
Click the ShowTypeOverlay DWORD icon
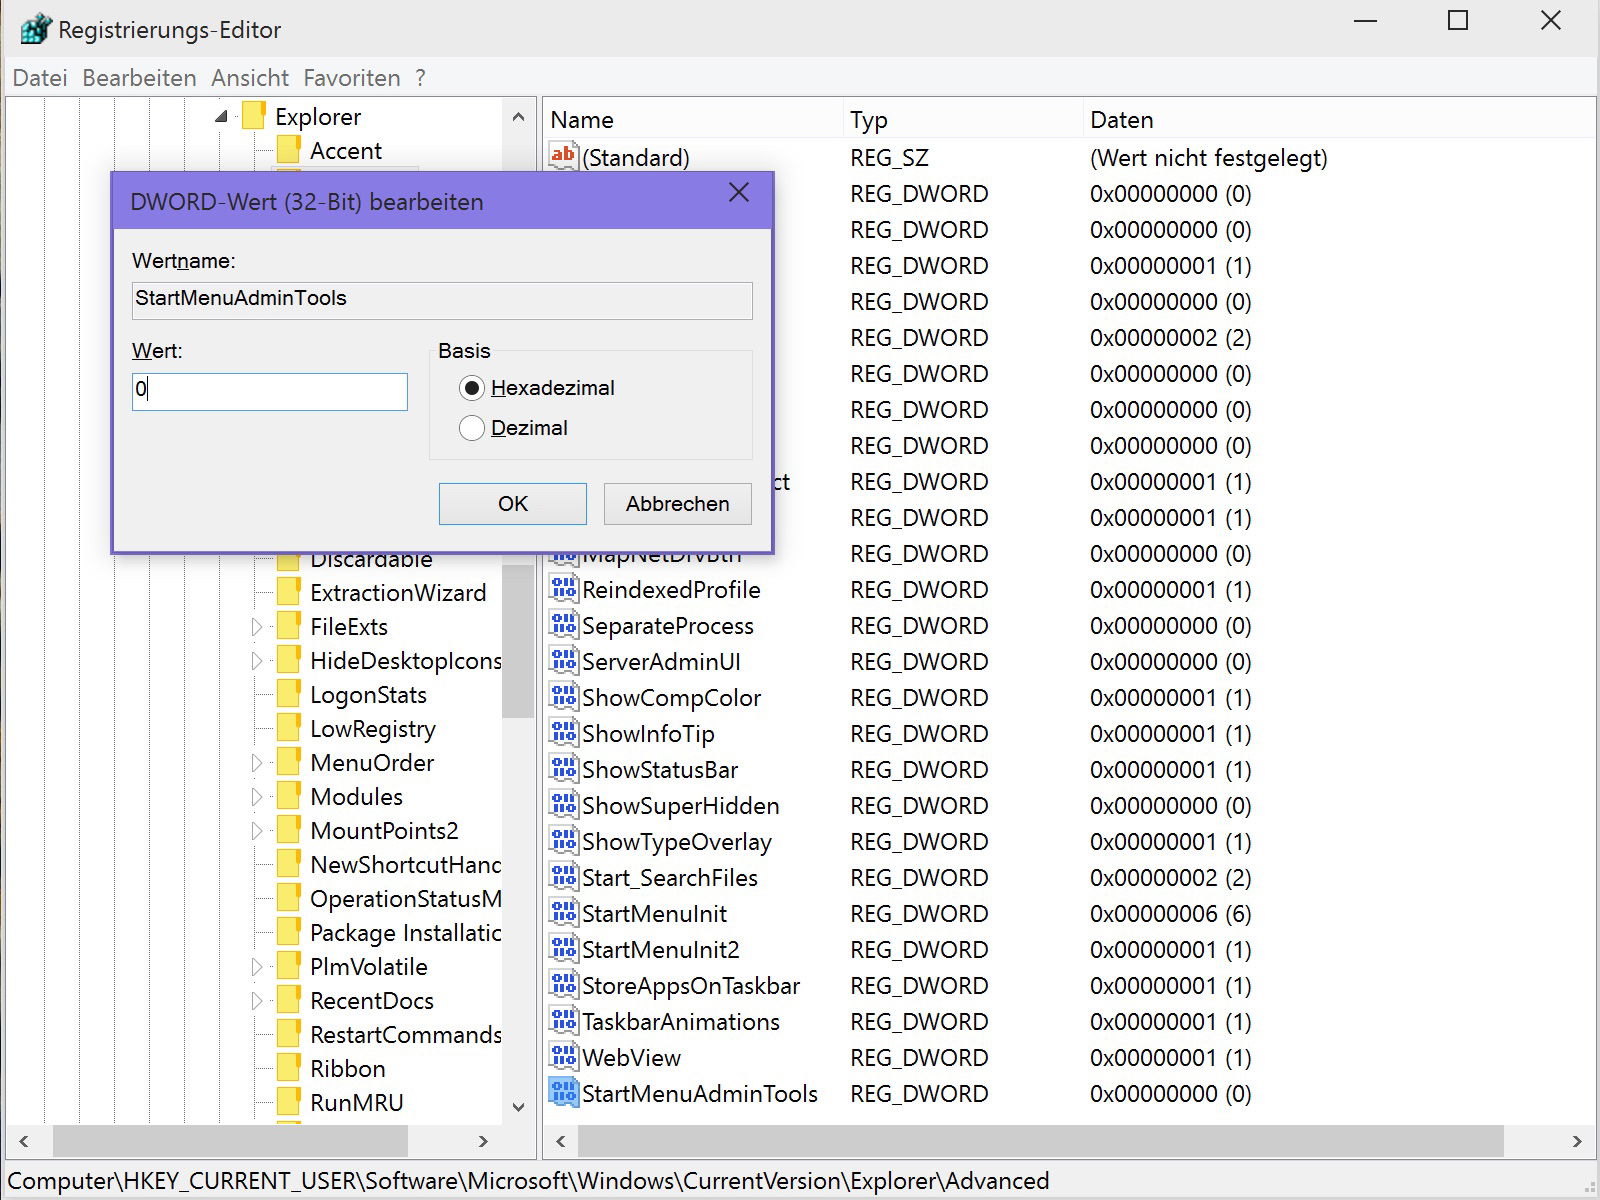coord(564,841)
